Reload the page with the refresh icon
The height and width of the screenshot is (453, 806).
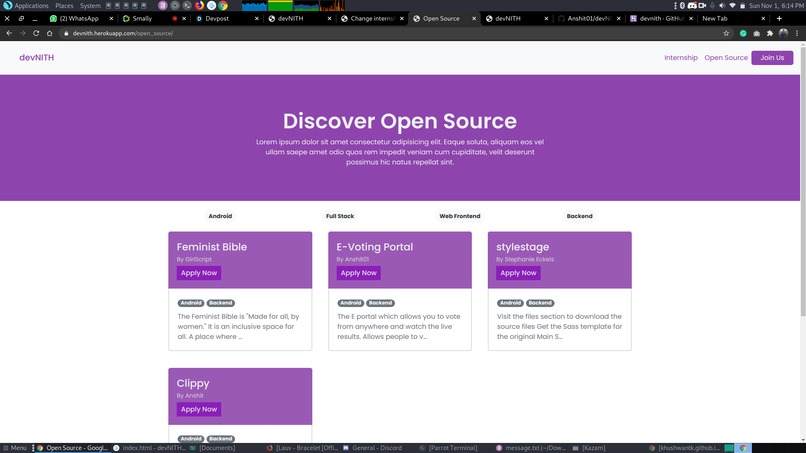pos(36,33)
